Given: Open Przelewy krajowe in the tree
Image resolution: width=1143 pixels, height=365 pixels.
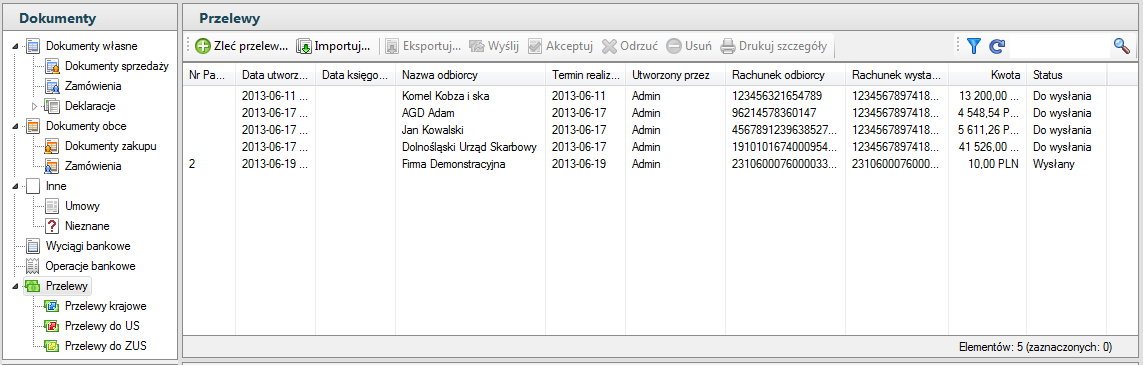Looking at the screenshot, I should point(106,306).
